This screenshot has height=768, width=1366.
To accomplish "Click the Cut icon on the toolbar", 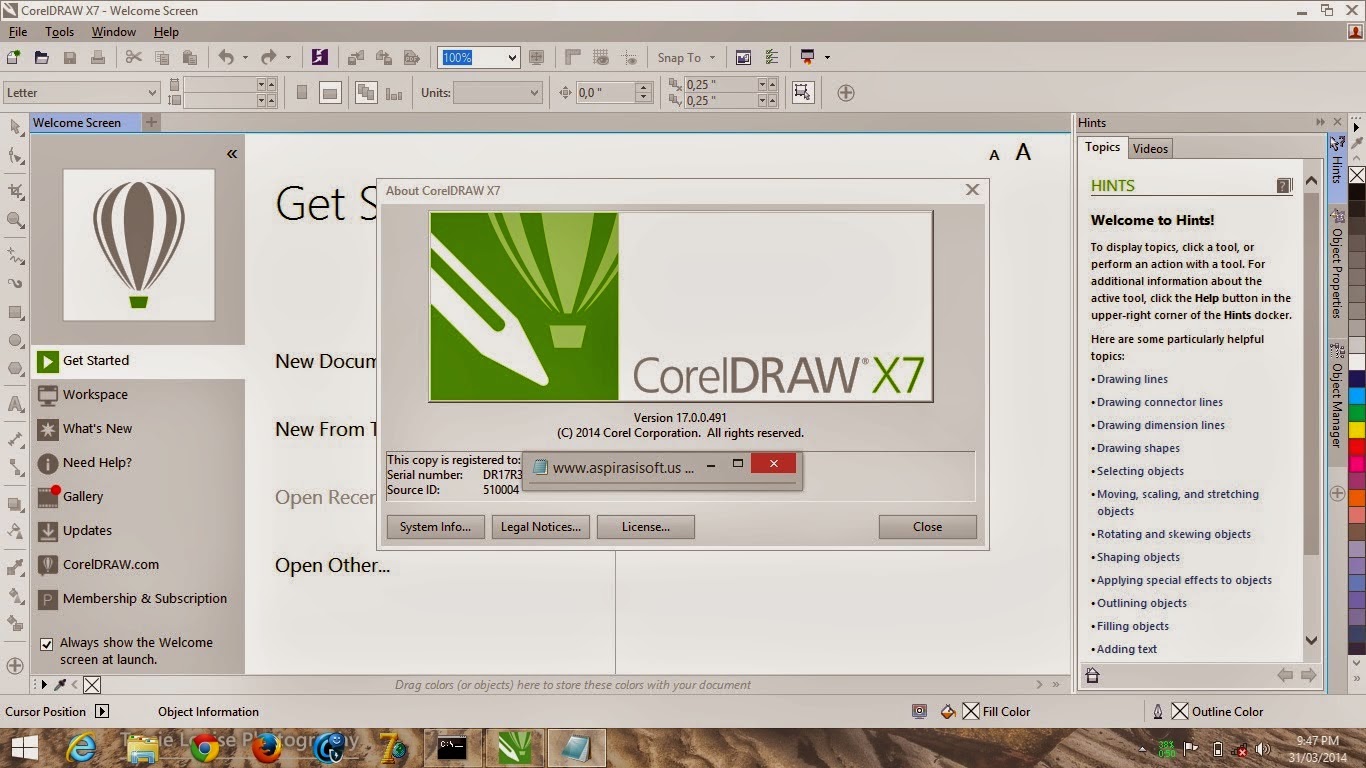I will (134, 57).
